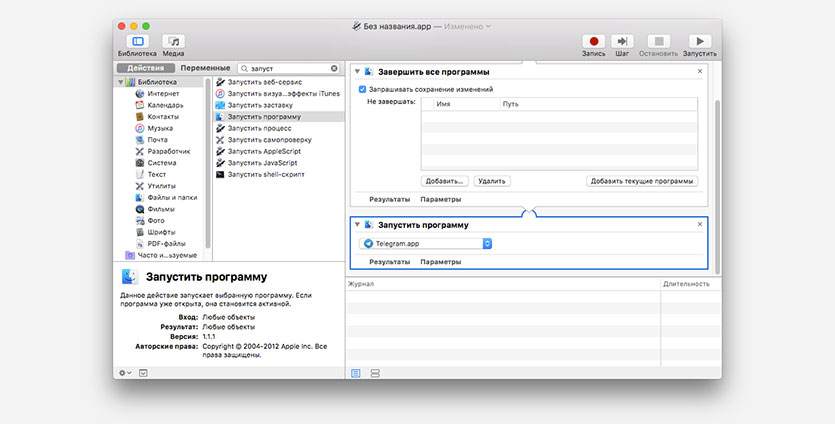Run the workflow with Запустить

[699, 42]
